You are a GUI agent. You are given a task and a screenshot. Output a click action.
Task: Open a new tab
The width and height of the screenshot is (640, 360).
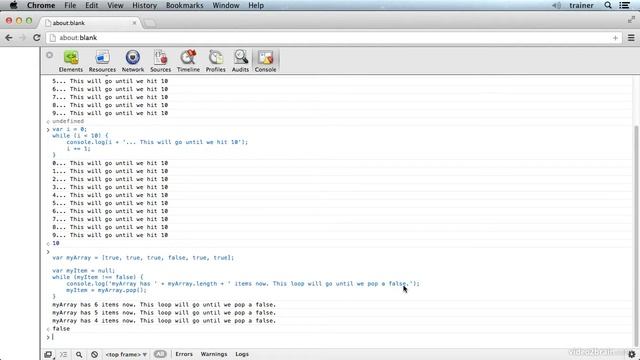150,23
